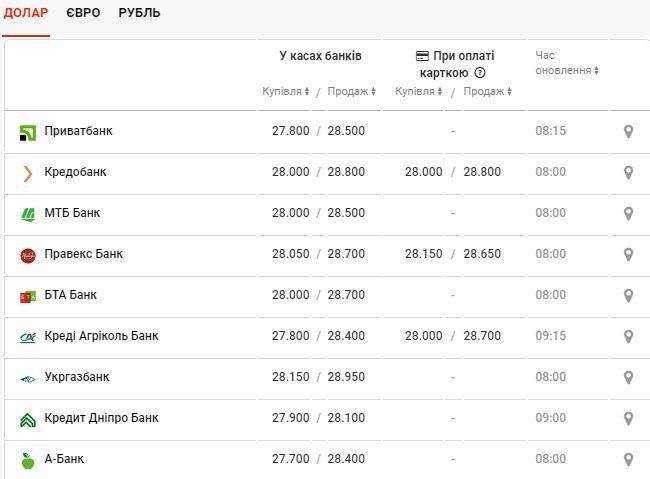The image size is (650, 479).
Task: Click the Правекс Банк red logo
Action: tap(28, 255)
